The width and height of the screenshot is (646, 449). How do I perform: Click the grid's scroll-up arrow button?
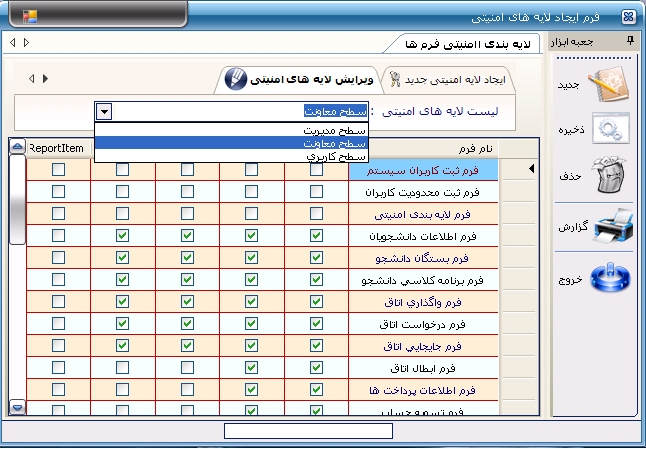pyautogui.click(x=17, y=146)
